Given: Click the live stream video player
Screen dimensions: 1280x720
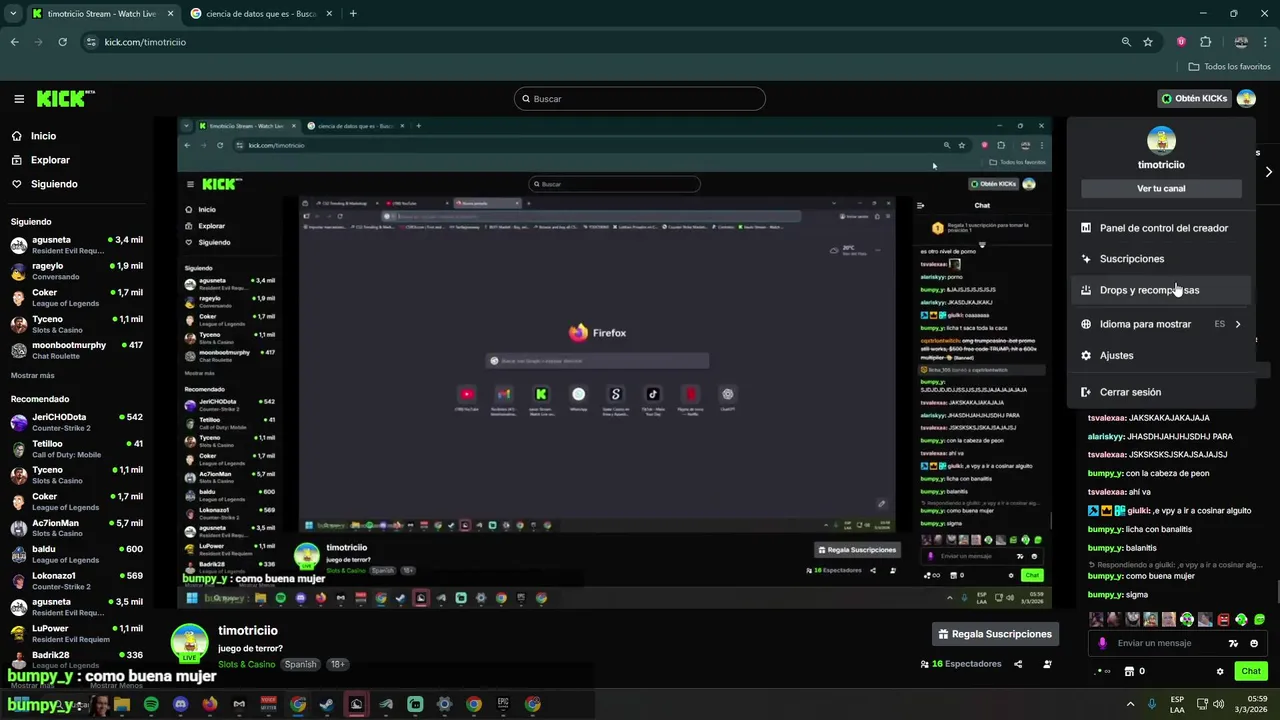Looking at the screenshot, I should [x=614, y=363].
